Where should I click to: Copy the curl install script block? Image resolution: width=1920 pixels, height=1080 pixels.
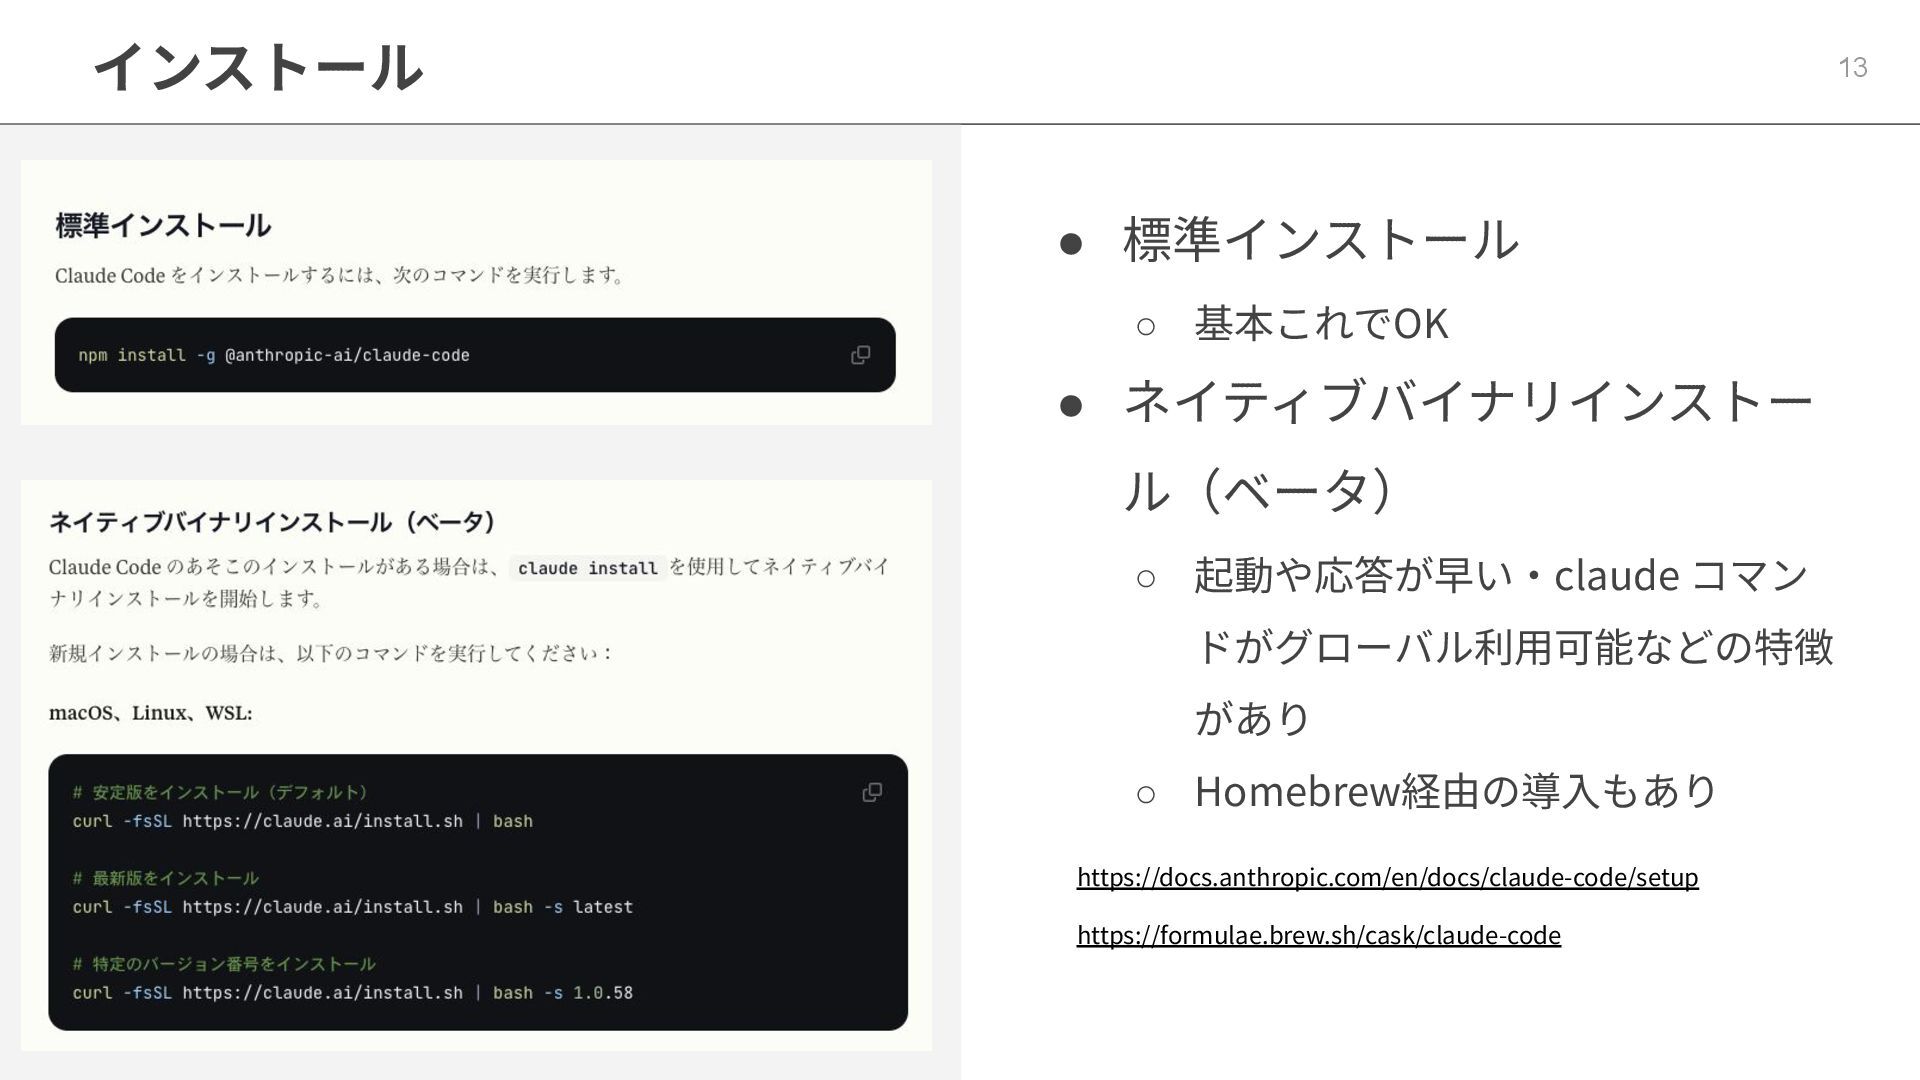[x=872, y=792]
